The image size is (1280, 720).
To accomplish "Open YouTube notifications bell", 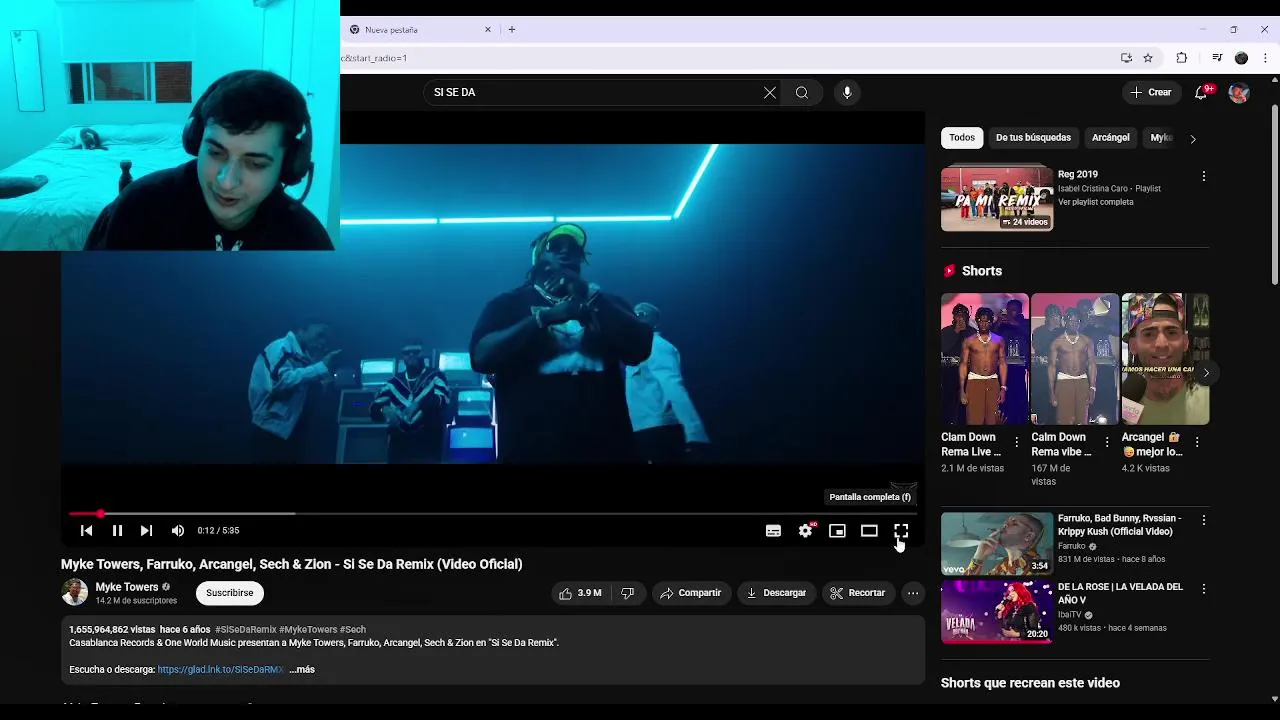I will 1202,92.
